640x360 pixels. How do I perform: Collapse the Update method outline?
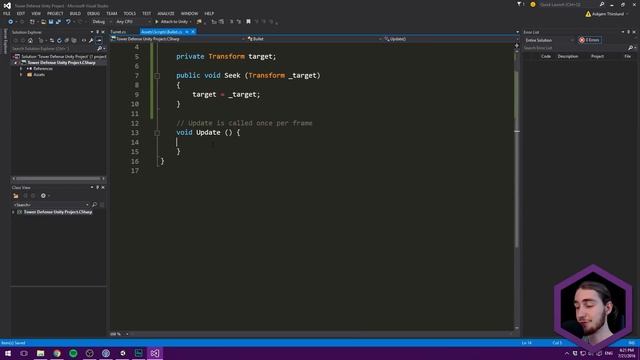[157, 133]
